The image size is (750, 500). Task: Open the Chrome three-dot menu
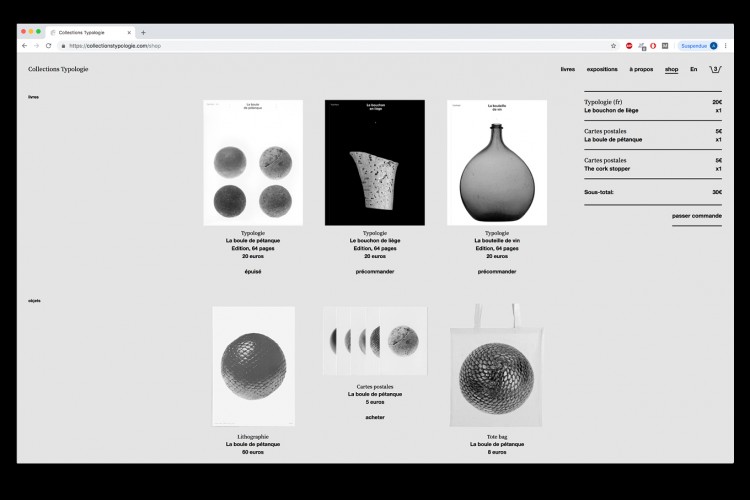(726, 46)
